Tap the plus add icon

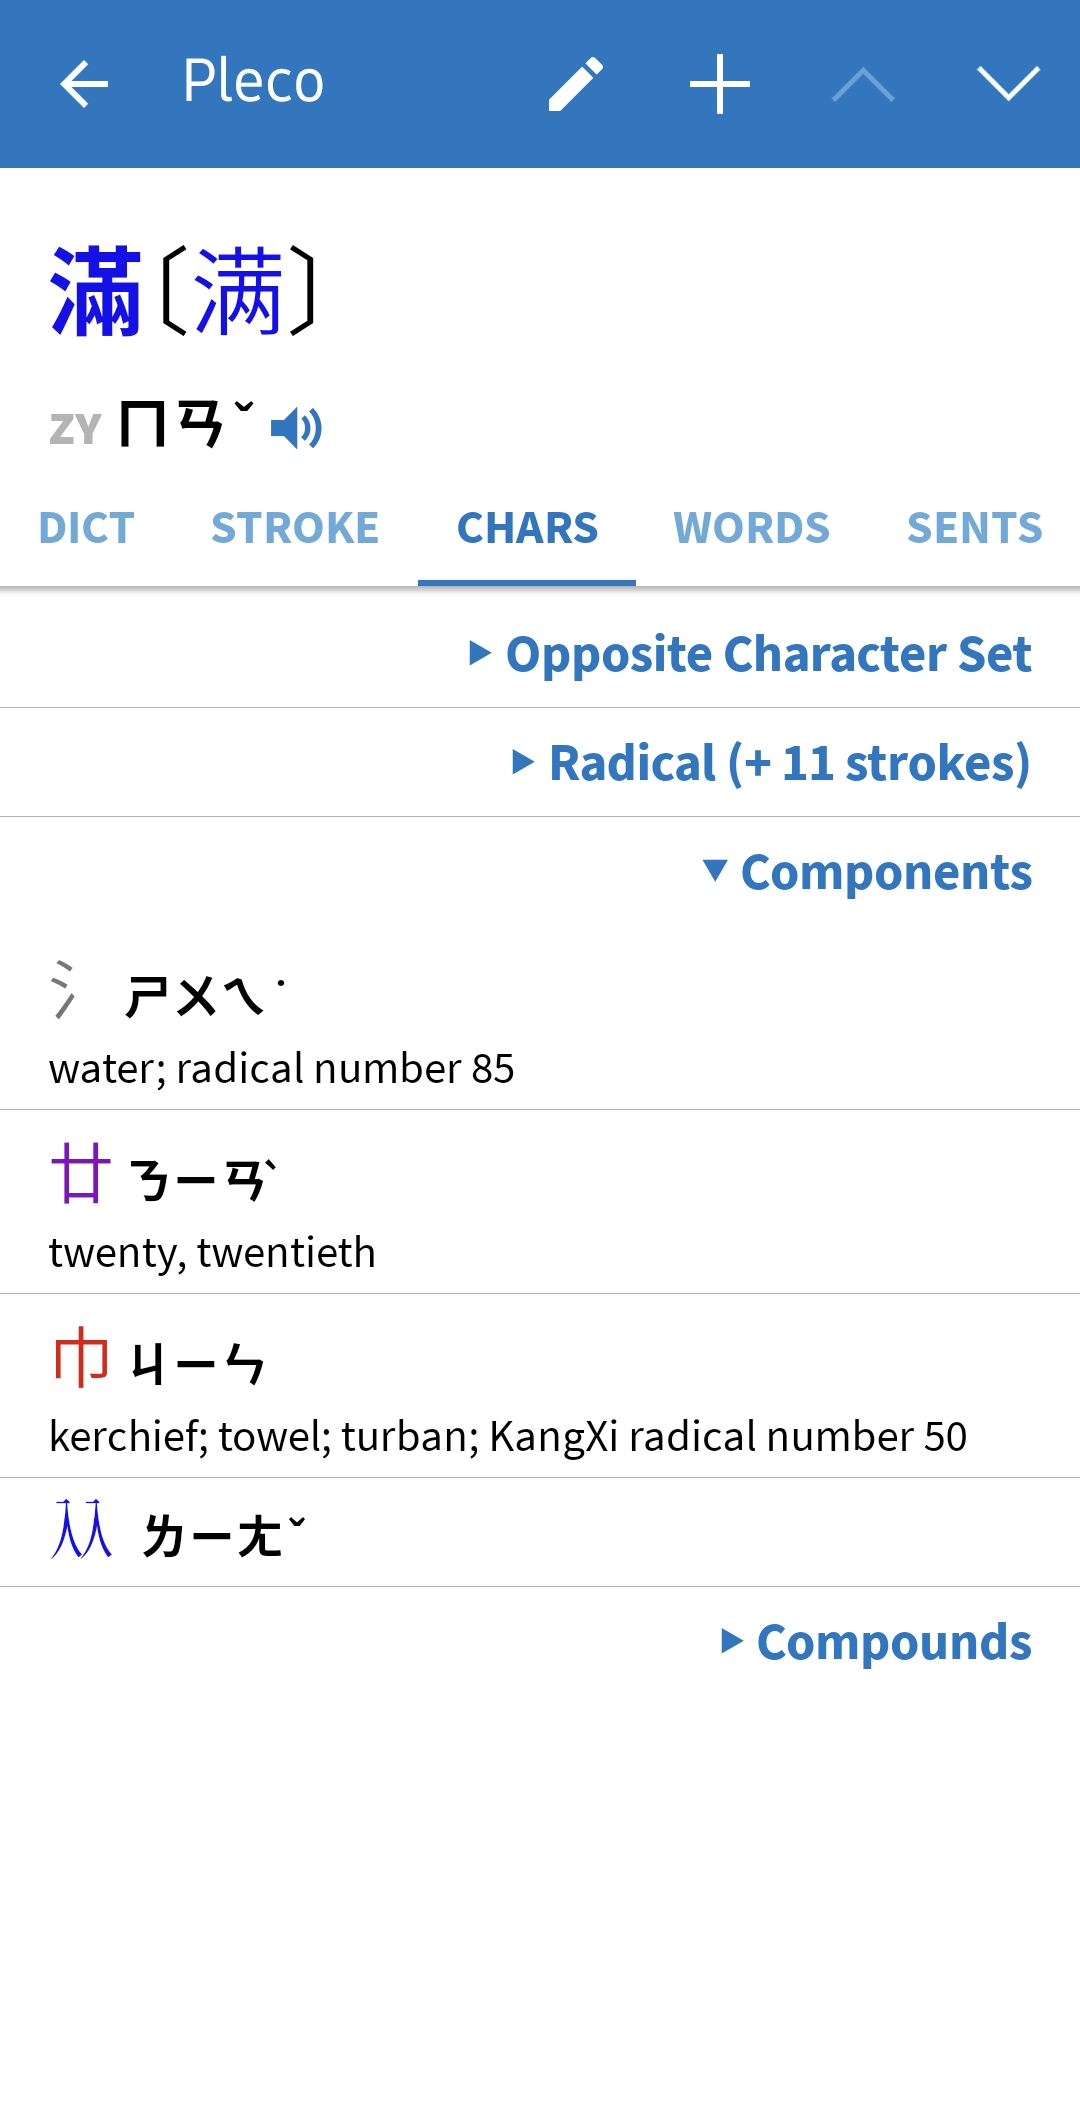pos(720,84)
